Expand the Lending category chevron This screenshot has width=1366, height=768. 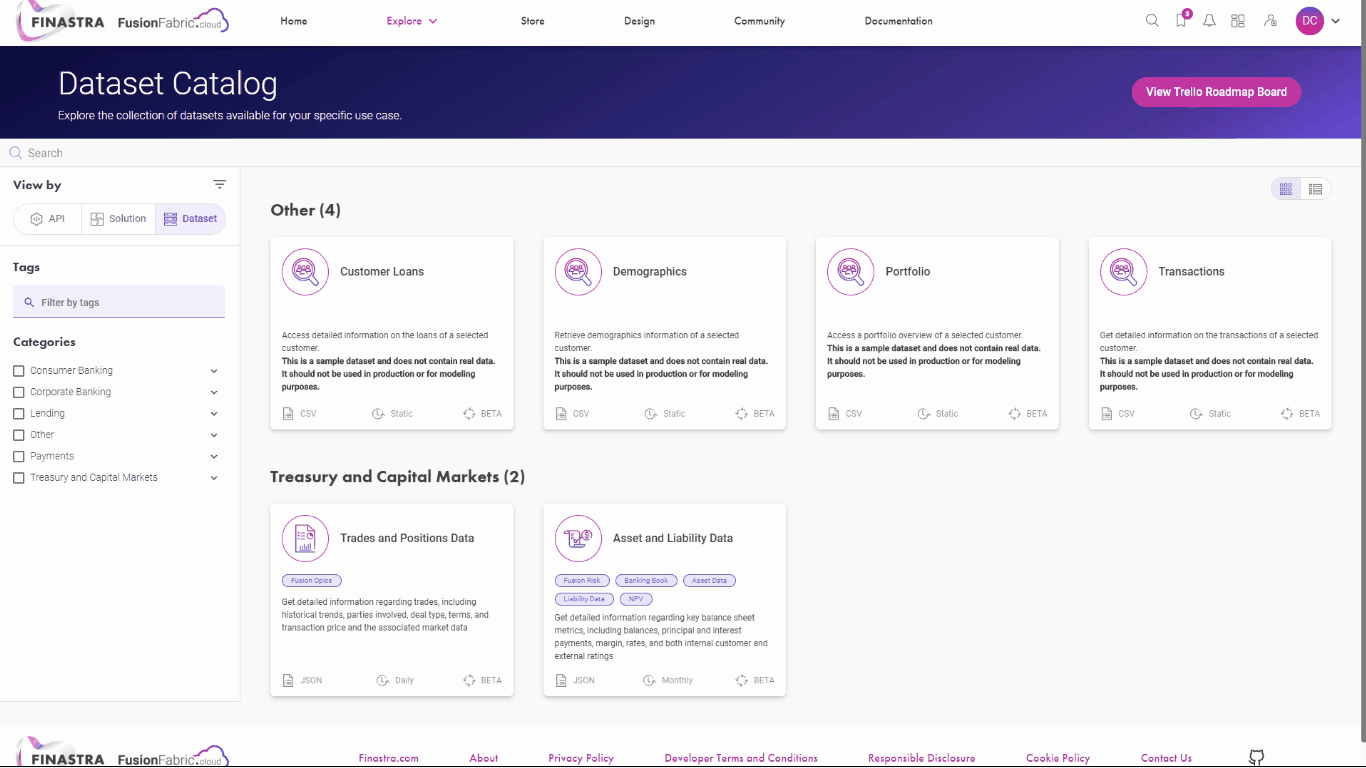click(x=214, y=414)
